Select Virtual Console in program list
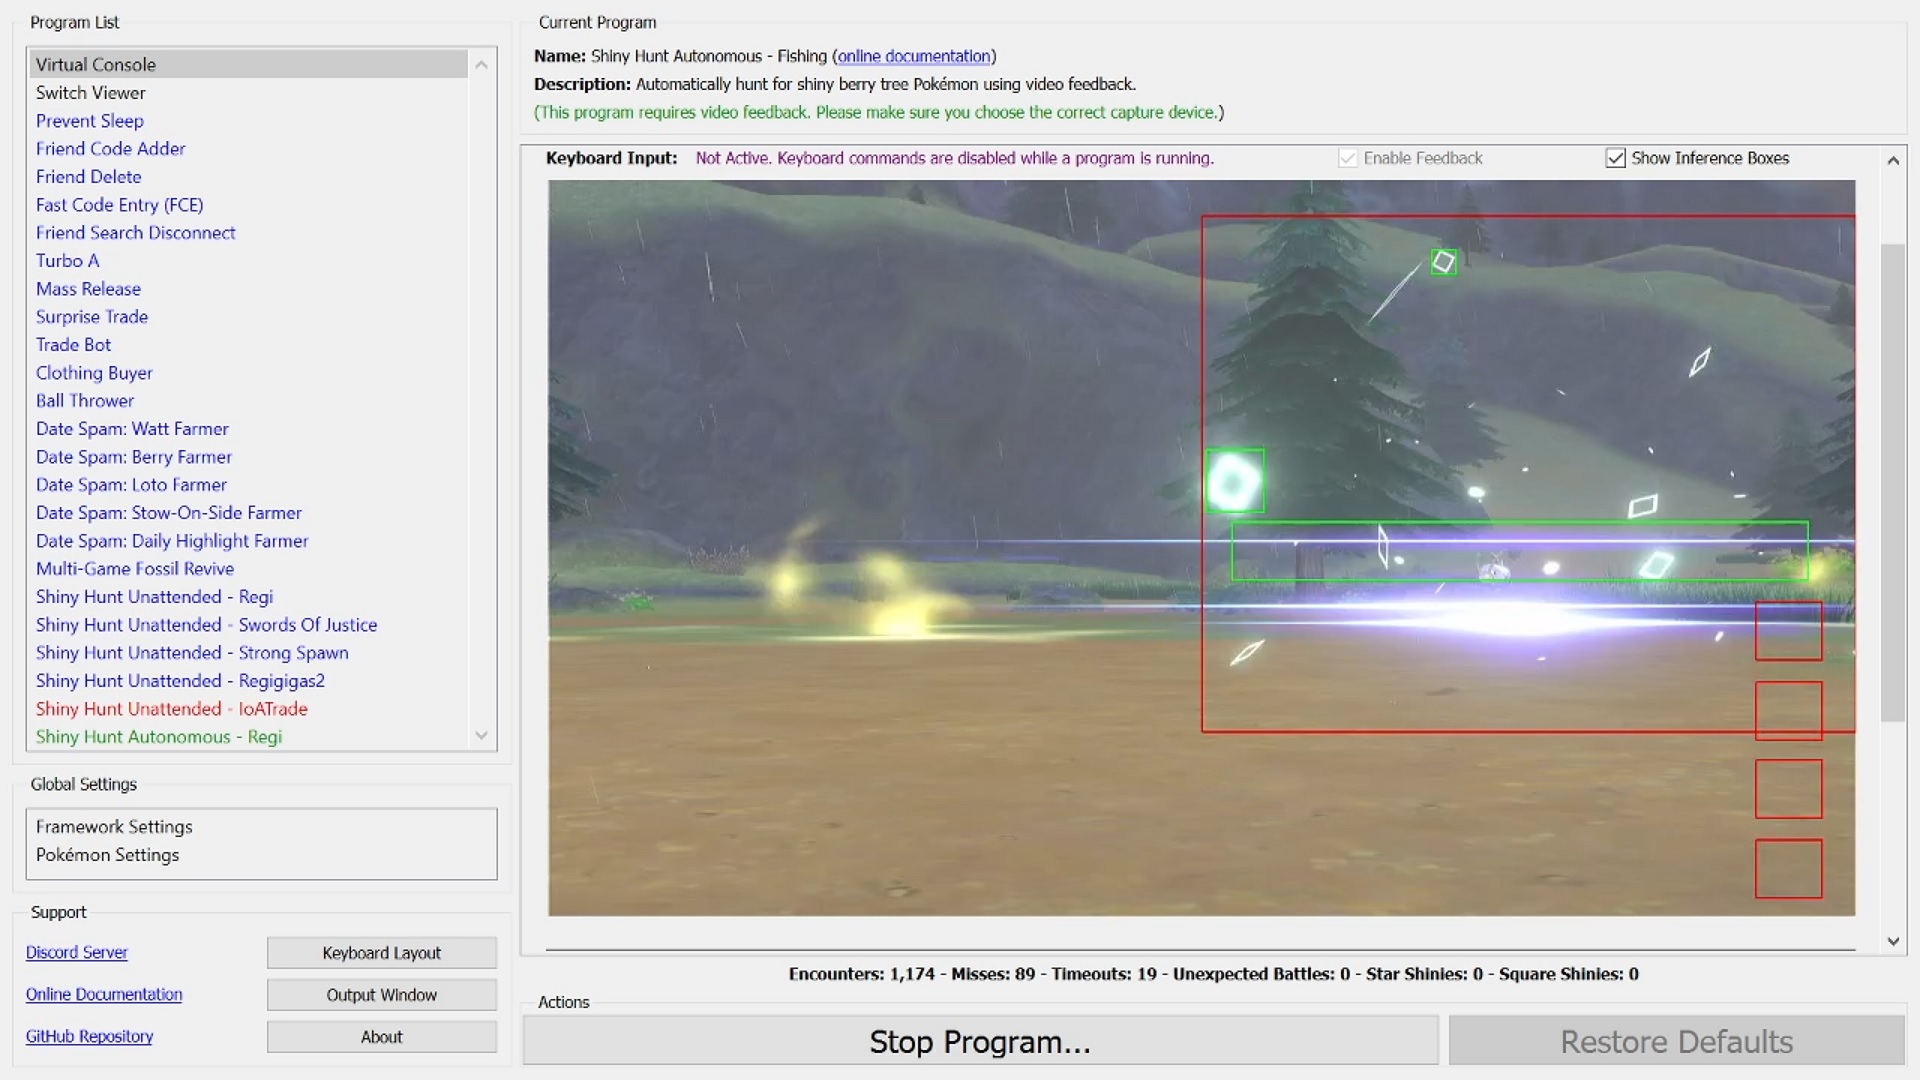The height and width of the screenshot is (1080, 1920). pyautogui.click(x=96, y=64)
